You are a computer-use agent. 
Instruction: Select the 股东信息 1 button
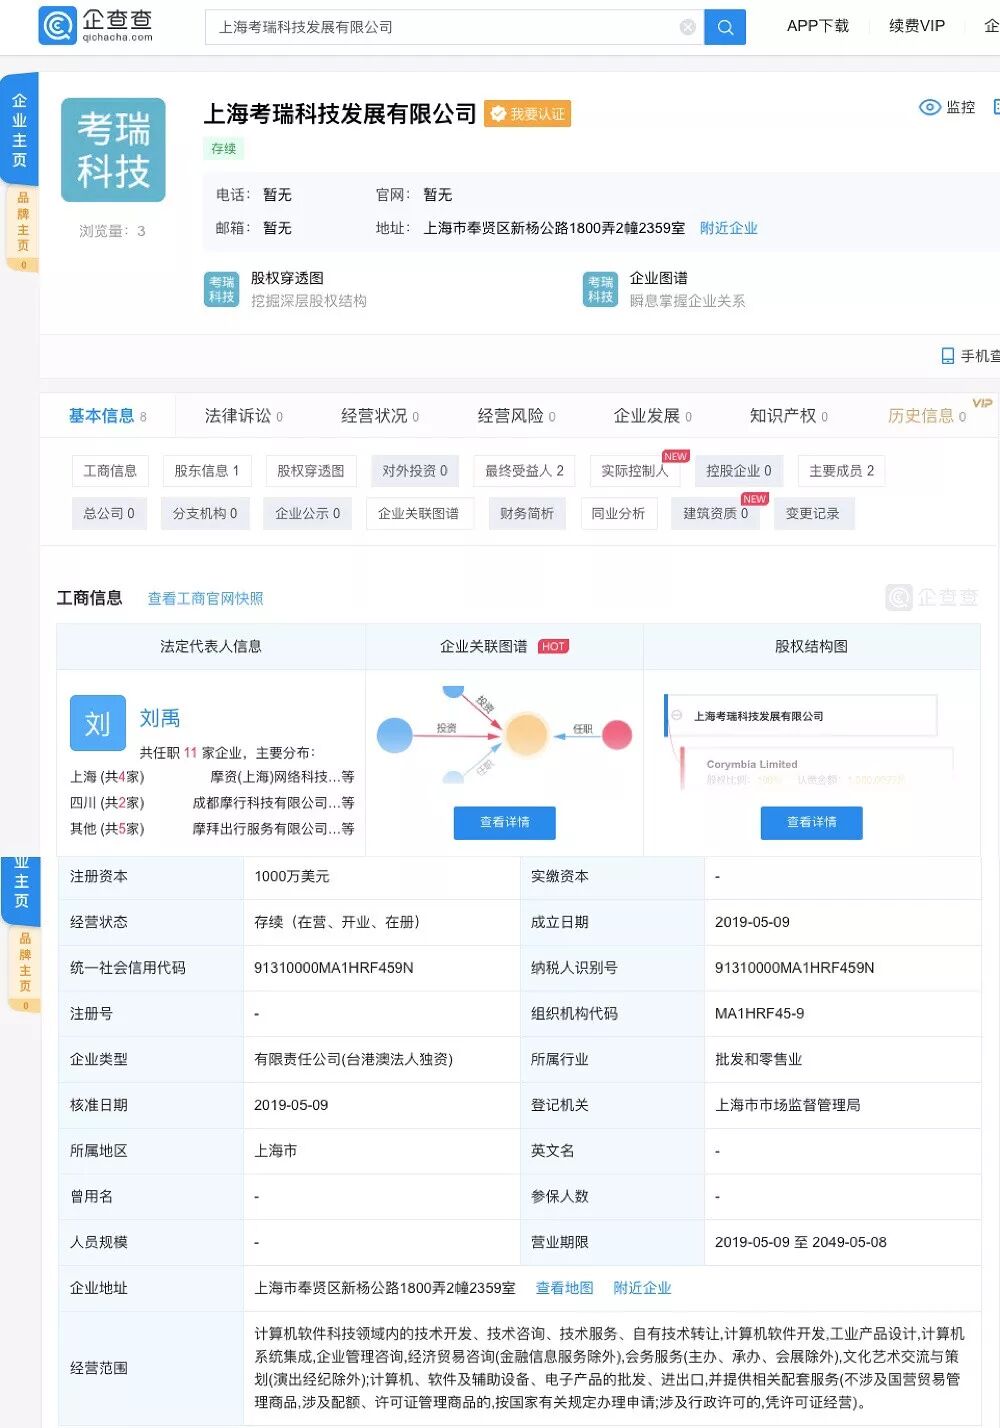click(207, 471)
